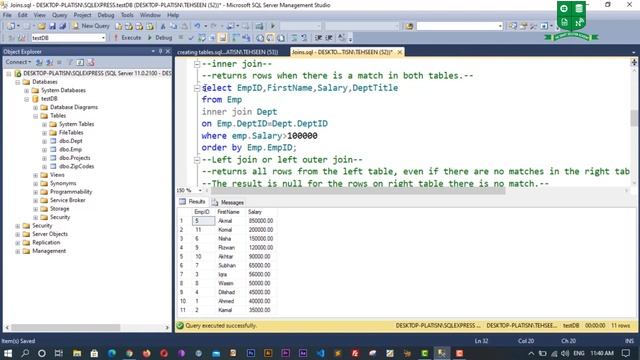Click the Cancel Executing Query icon
Image resolution: width=640 pixels, height=360 pixels.
tap(181, 38)
